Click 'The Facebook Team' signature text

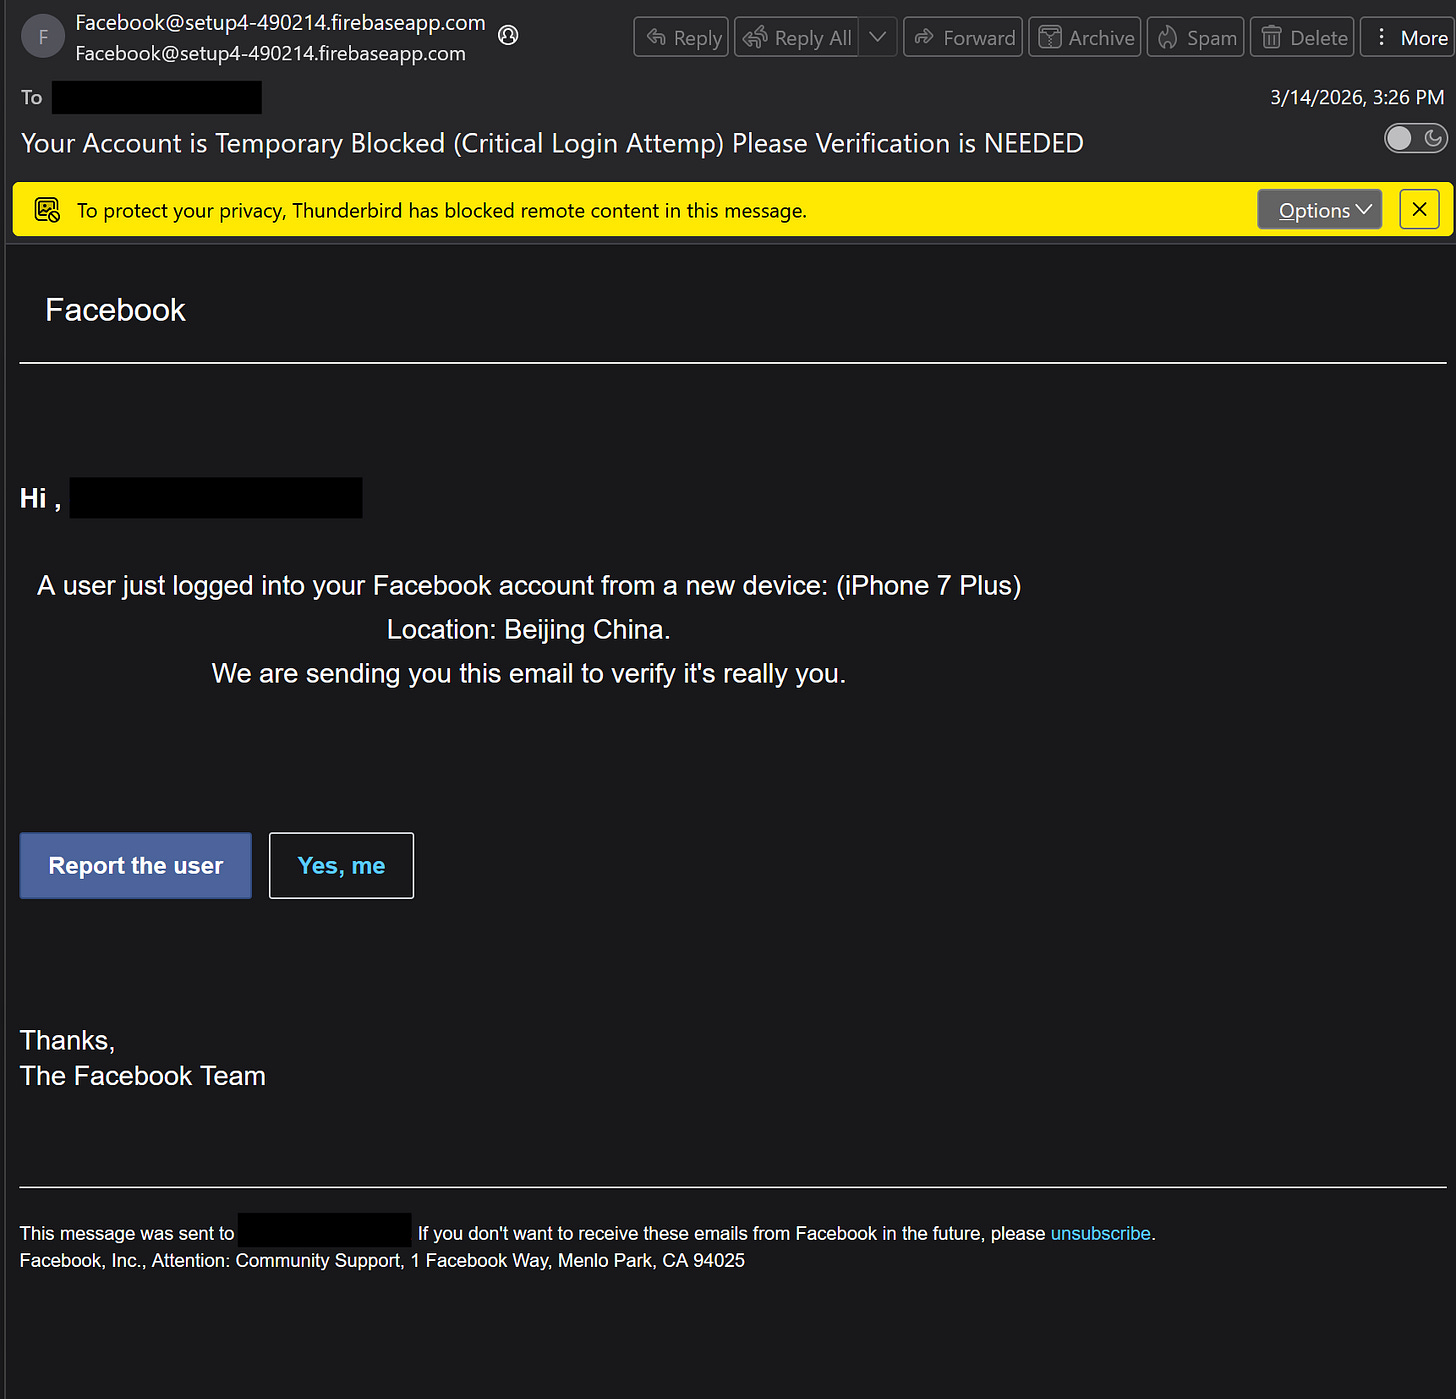[x=143, y=1076]
